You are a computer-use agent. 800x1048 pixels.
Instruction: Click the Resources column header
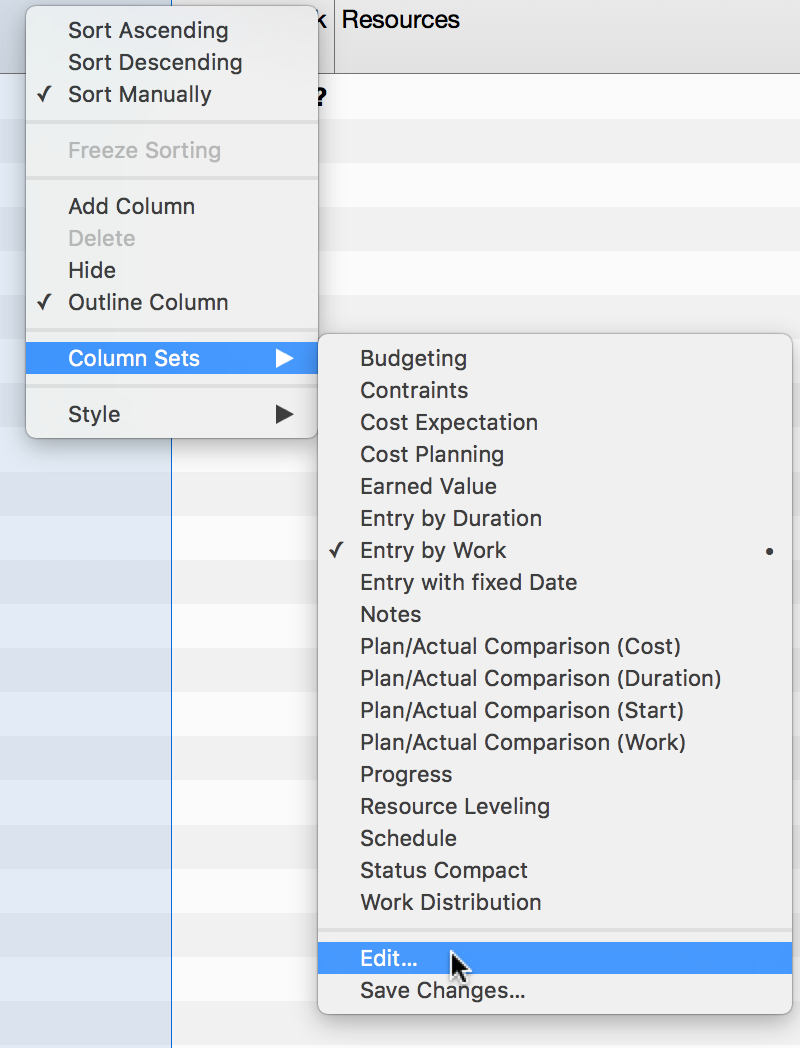click(567, 36)
